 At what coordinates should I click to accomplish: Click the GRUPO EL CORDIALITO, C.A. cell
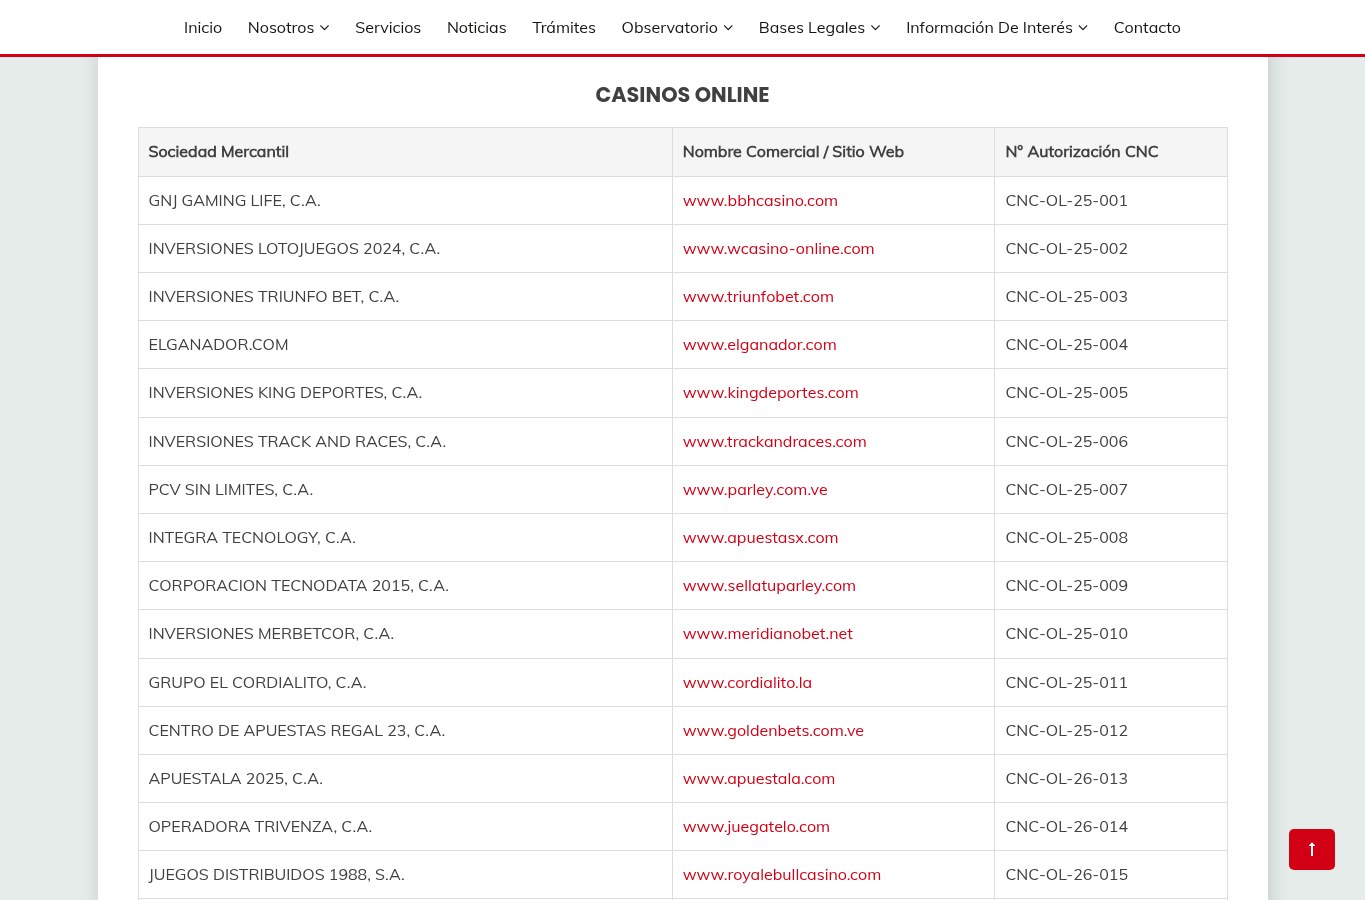tap(405, 682)
